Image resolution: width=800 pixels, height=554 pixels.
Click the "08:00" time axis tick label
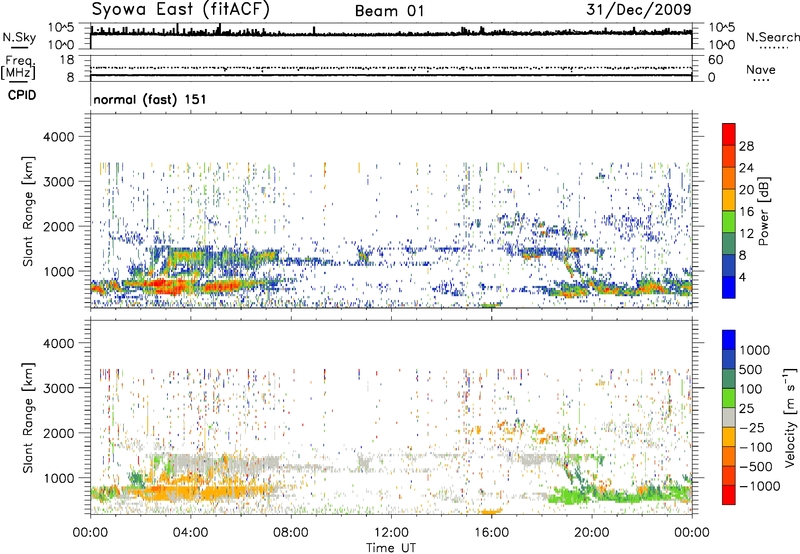[291, 533]
